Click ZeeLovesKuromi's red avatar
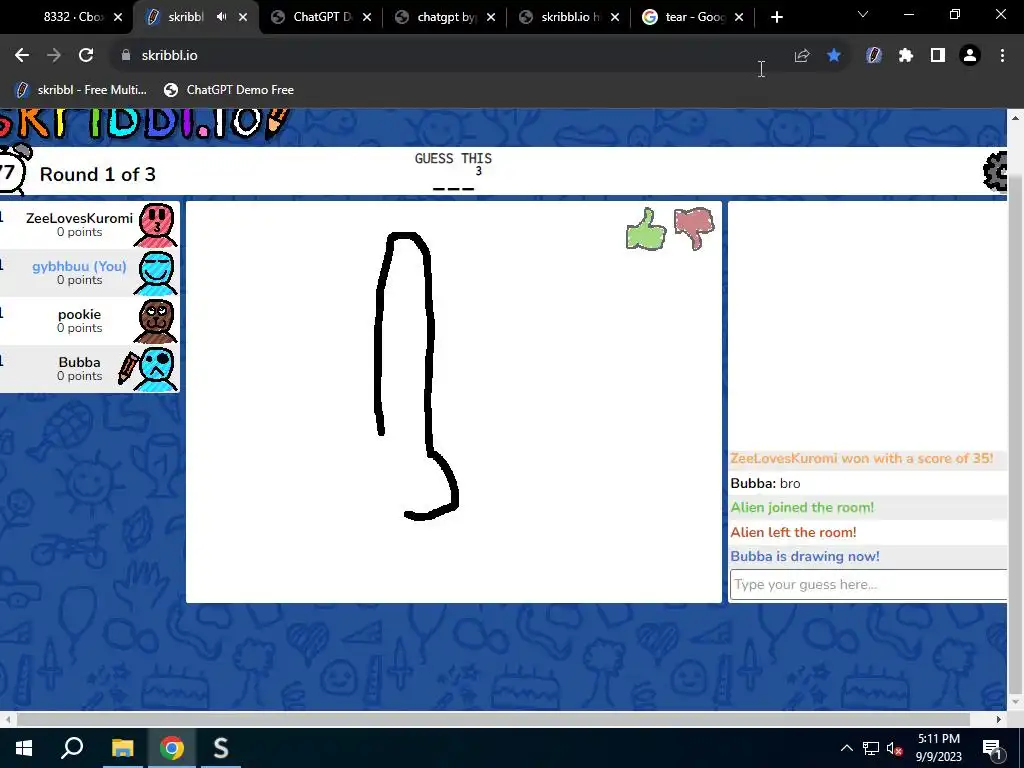The image size is (1024, 768). pos(156,225)
